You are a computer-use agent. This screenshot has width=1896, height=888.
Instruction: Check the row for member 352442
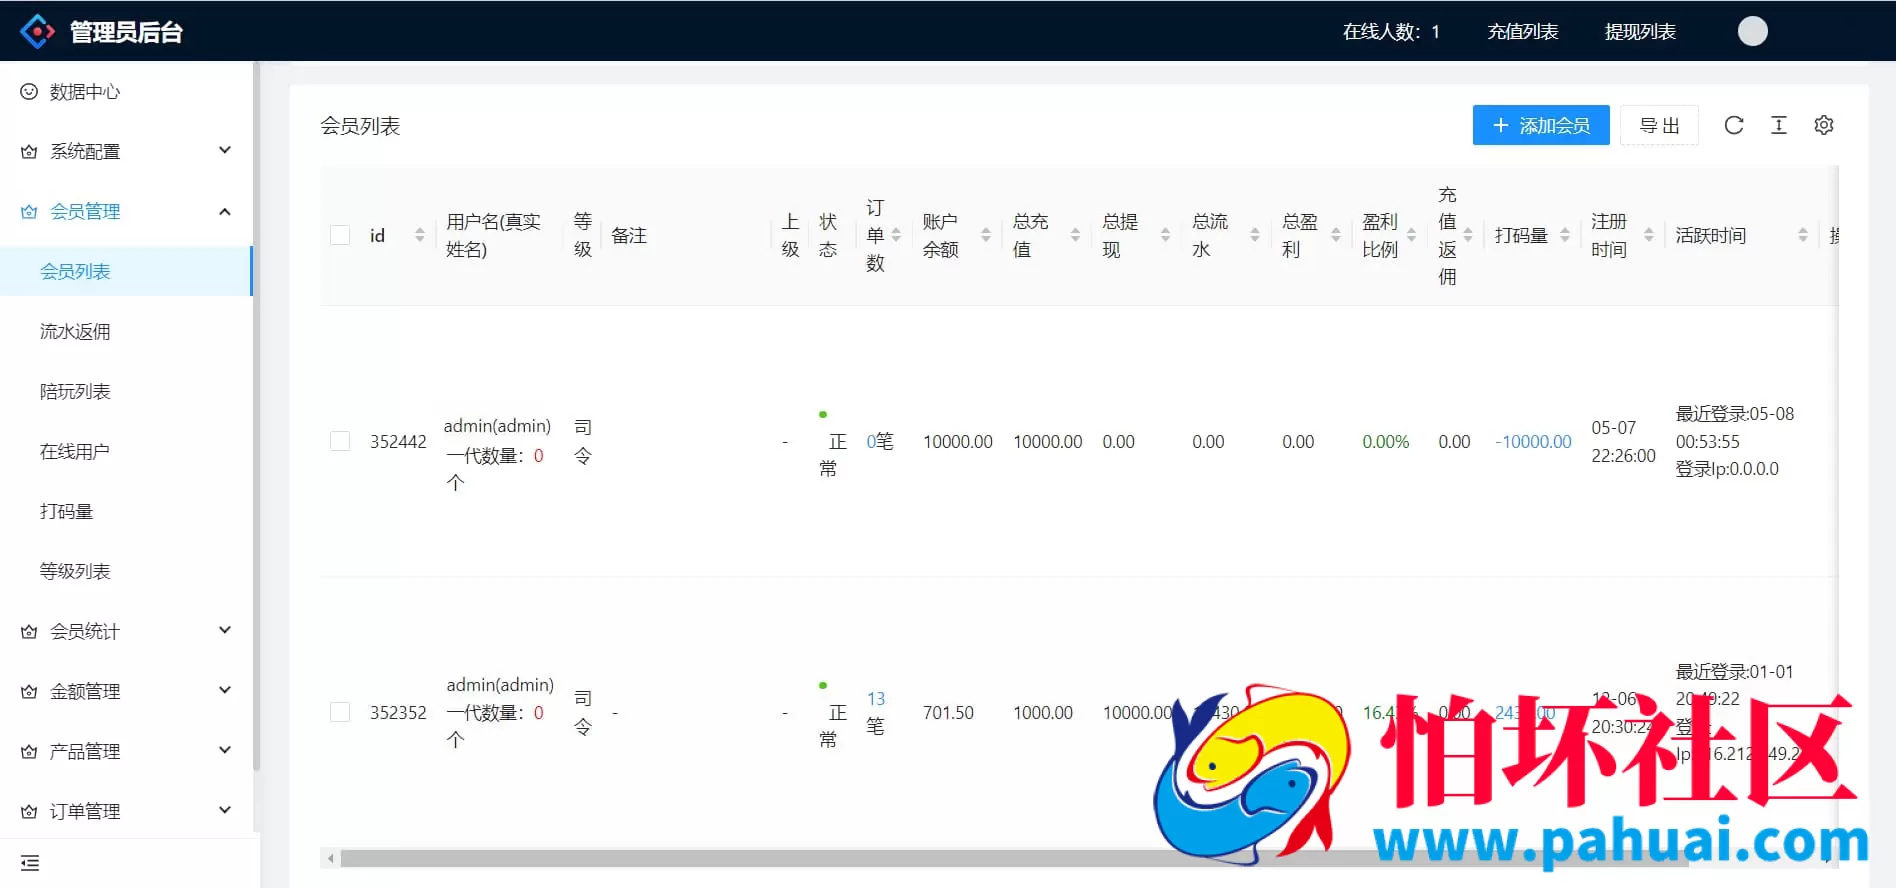[x=340, y=441]
